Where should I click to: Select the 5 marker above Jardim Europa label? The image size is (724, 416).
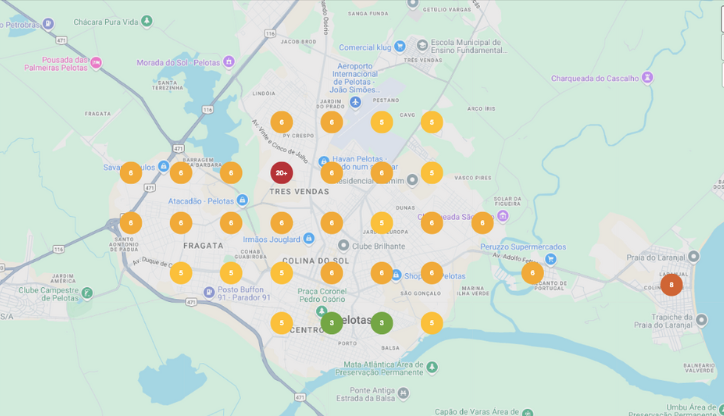[381, 223]
